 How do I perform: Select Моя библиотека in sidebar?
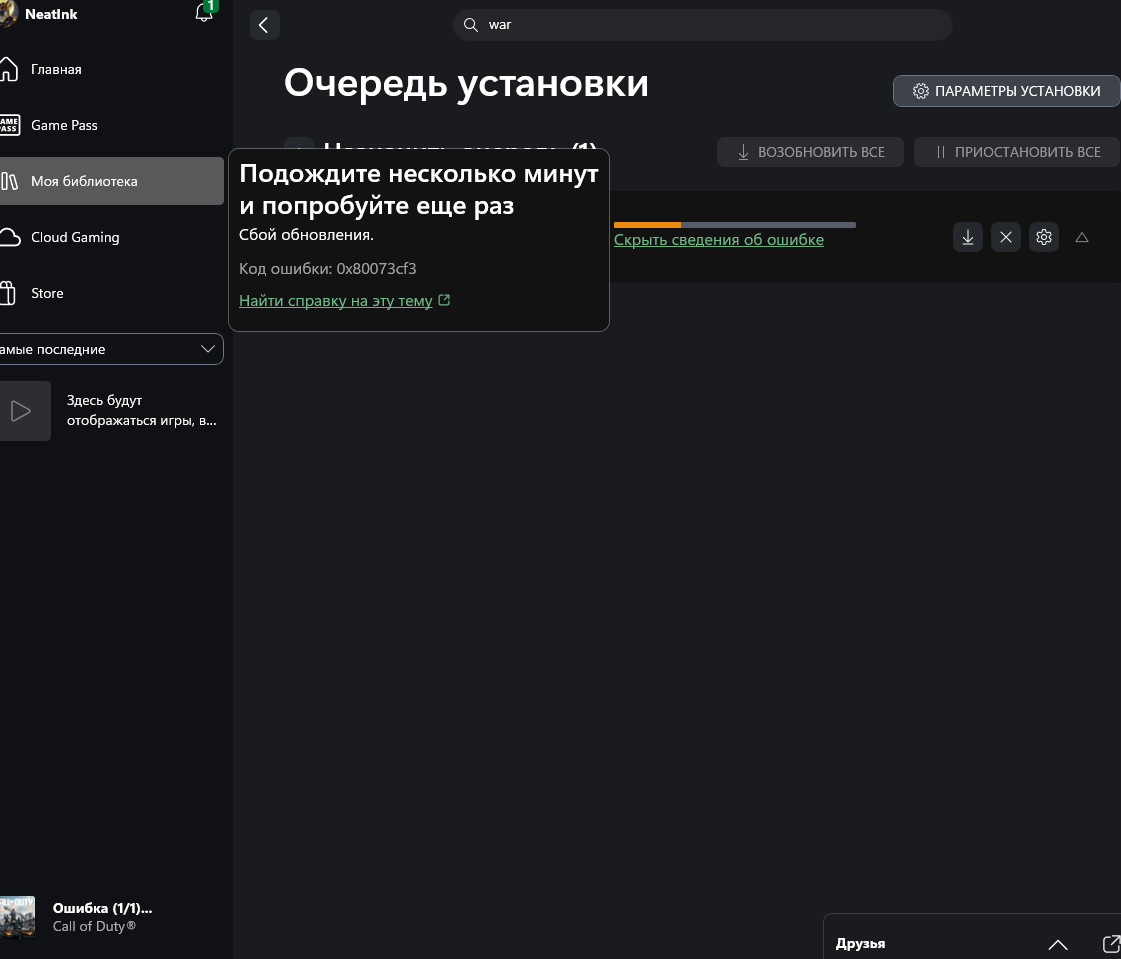[x=112, y=181]
